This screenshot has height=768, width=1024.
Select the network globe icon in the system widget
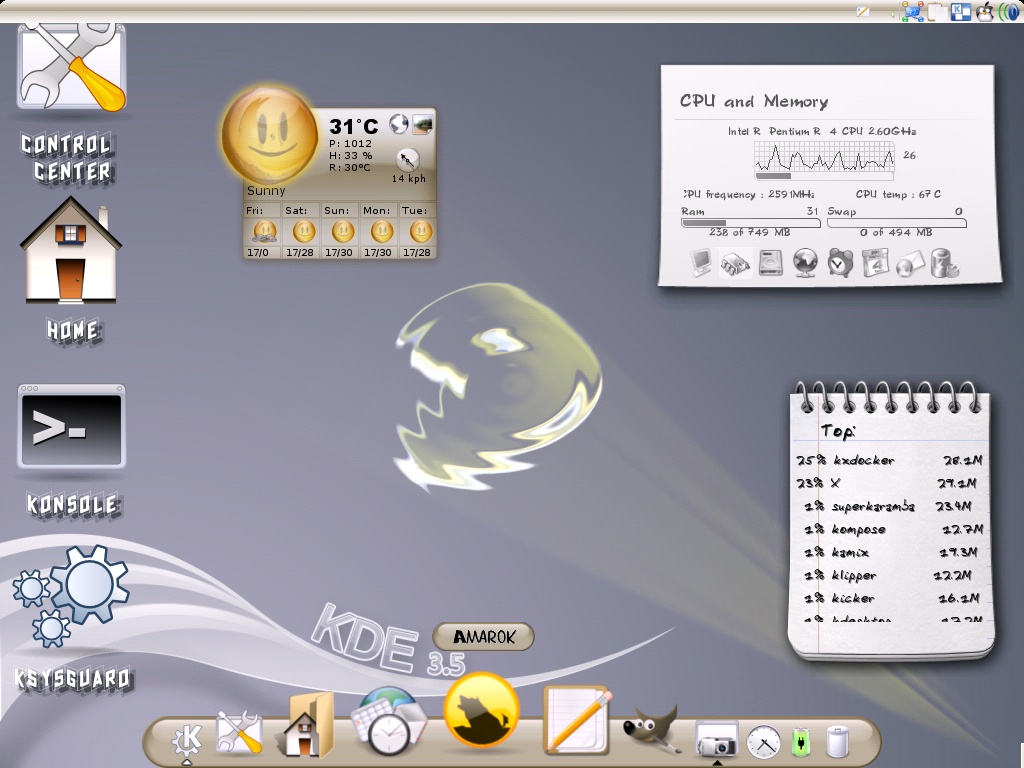(x=805, y=263)
